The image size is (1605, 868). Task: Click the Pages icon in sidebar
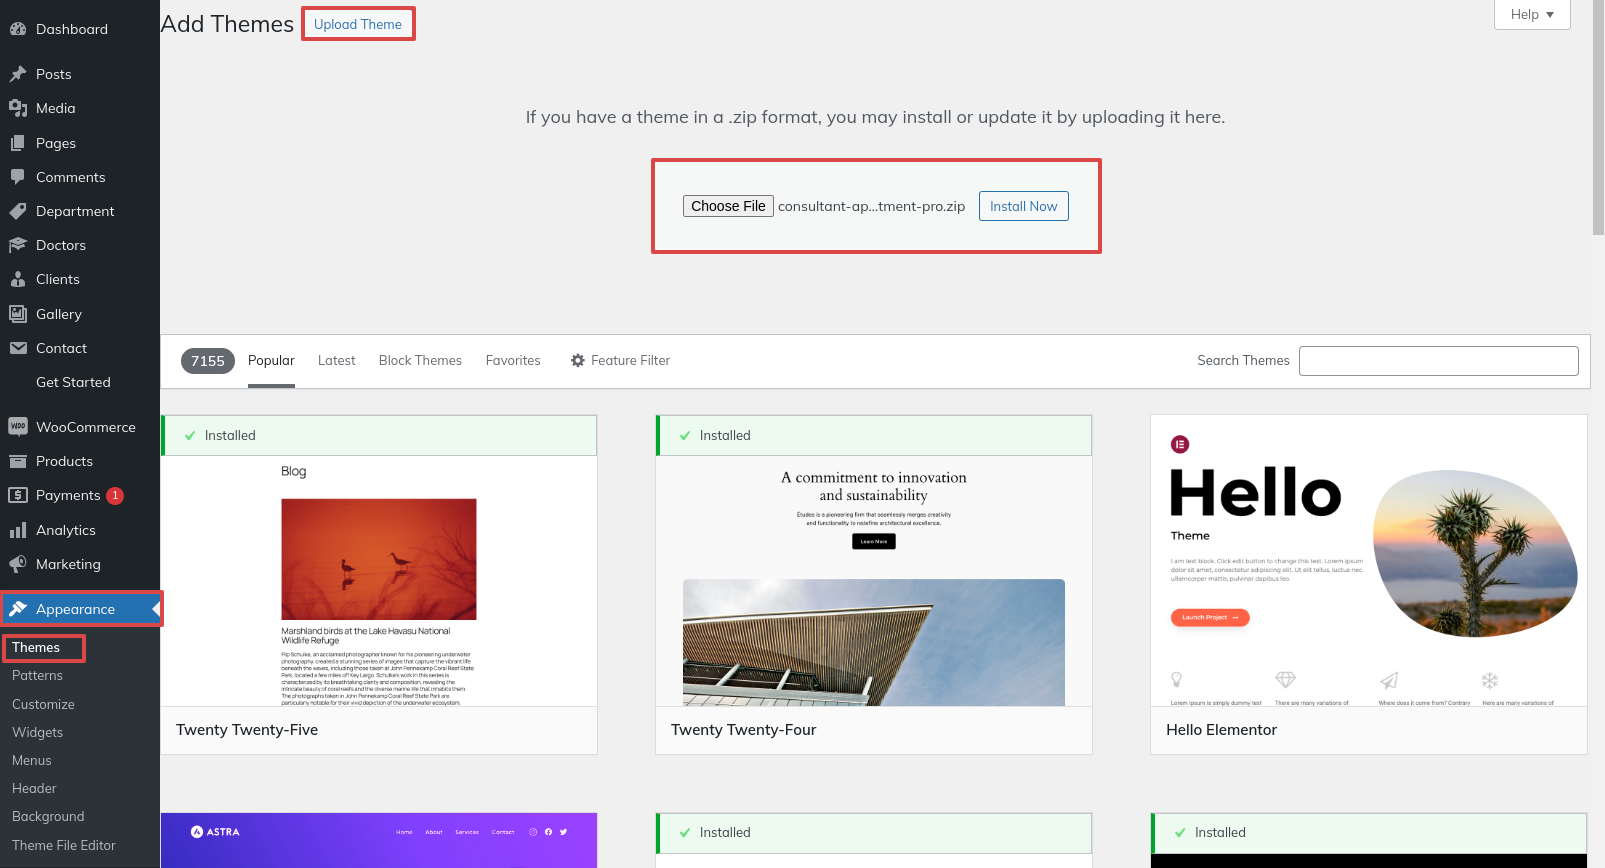click(18, 143)
